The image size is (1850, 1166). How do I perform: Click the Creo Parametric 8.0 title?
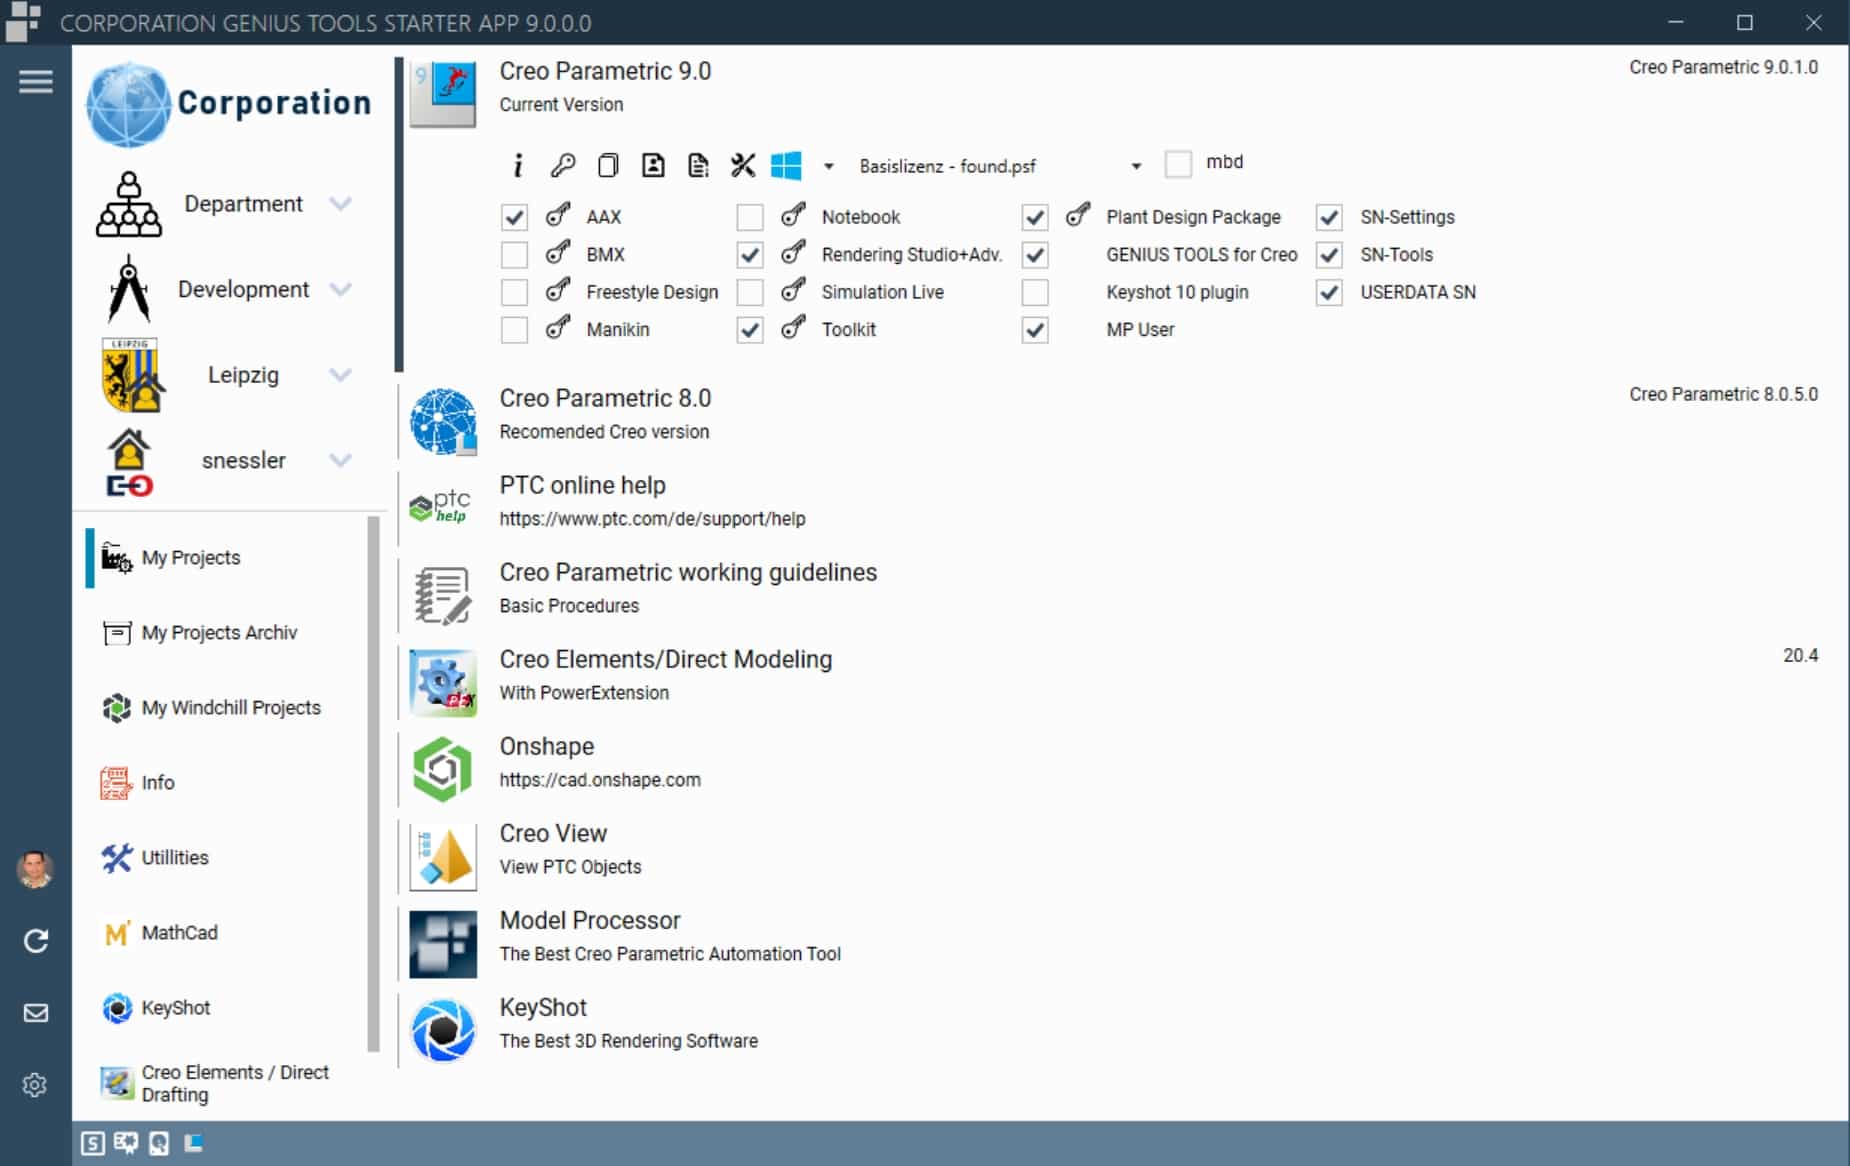pos(605,398)
